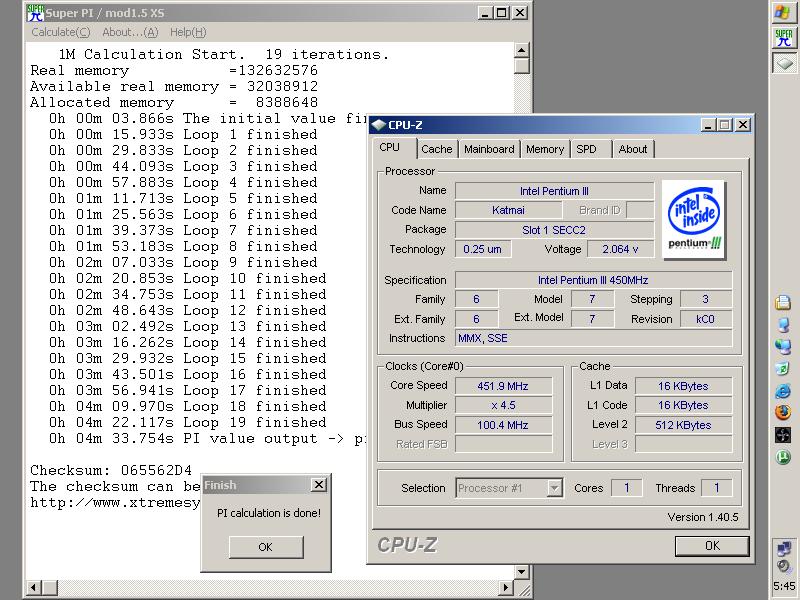Close the Finish dialog

318,485
